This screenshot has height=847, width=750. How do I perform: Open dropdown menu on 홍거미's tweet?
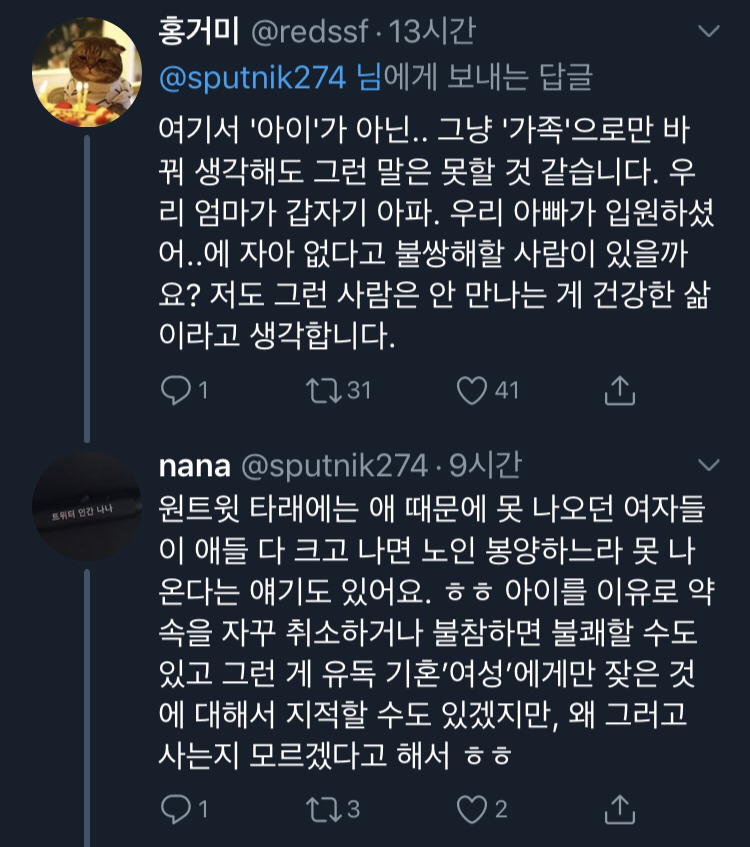pos(708,32)
